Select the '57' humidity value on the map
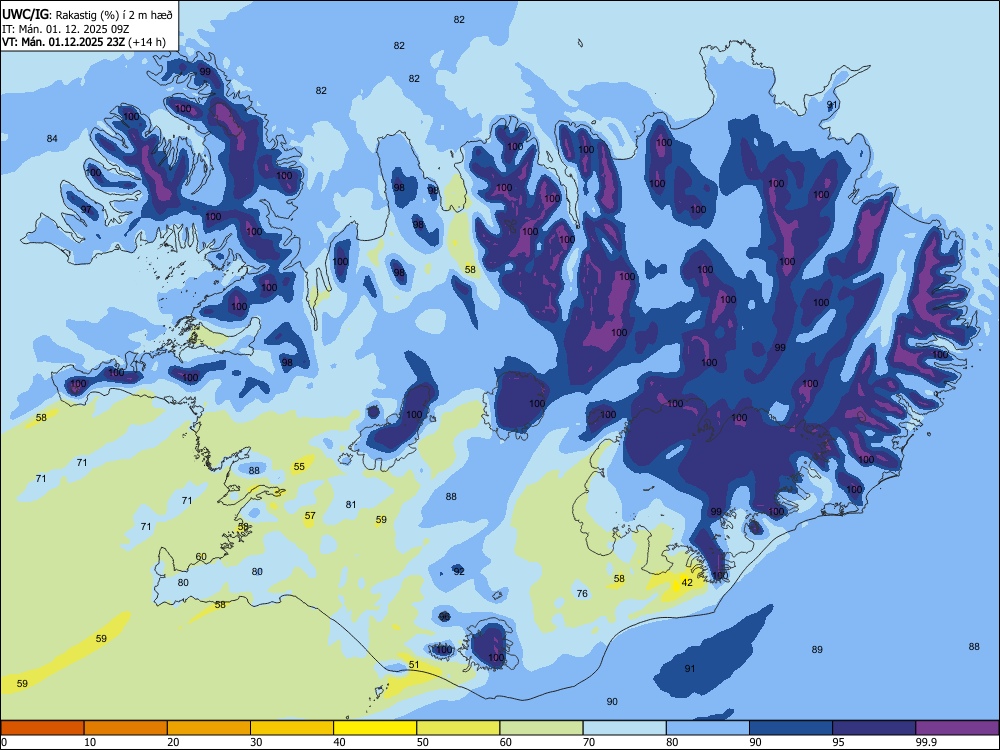The width and height of the screenshot is (1000, 750). coord(310,515)
